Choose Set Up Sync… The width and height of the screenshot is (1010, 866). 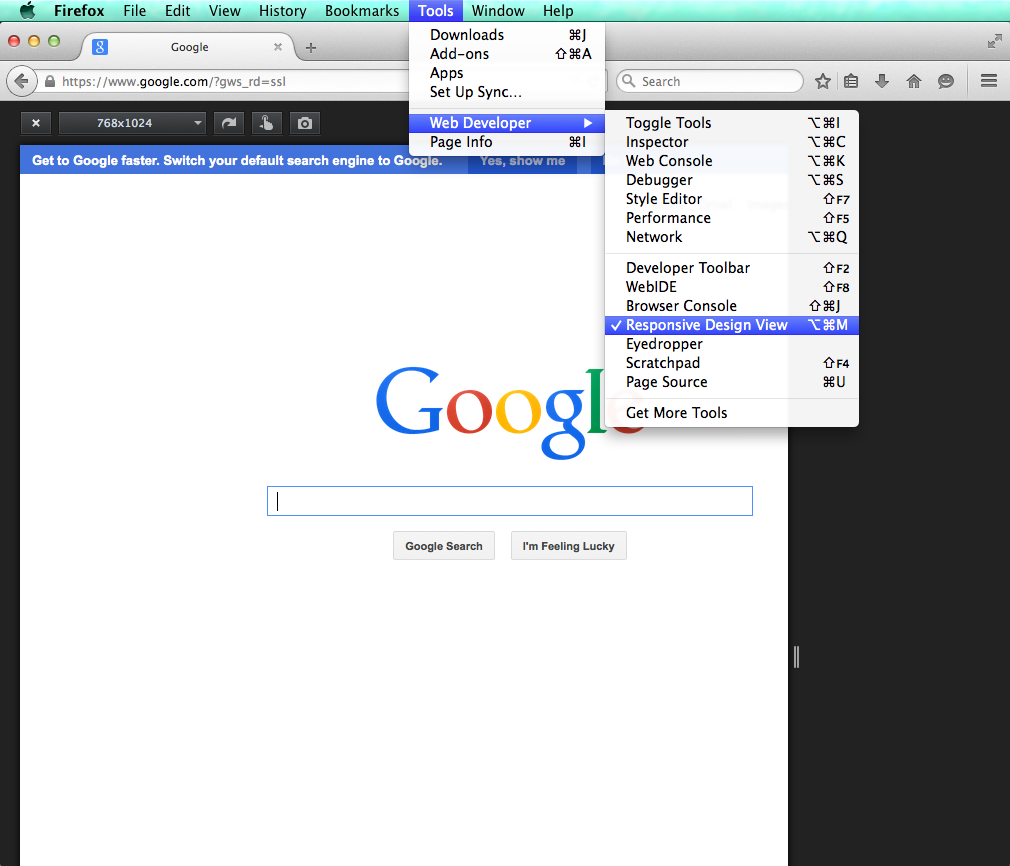tap(507, 91)
